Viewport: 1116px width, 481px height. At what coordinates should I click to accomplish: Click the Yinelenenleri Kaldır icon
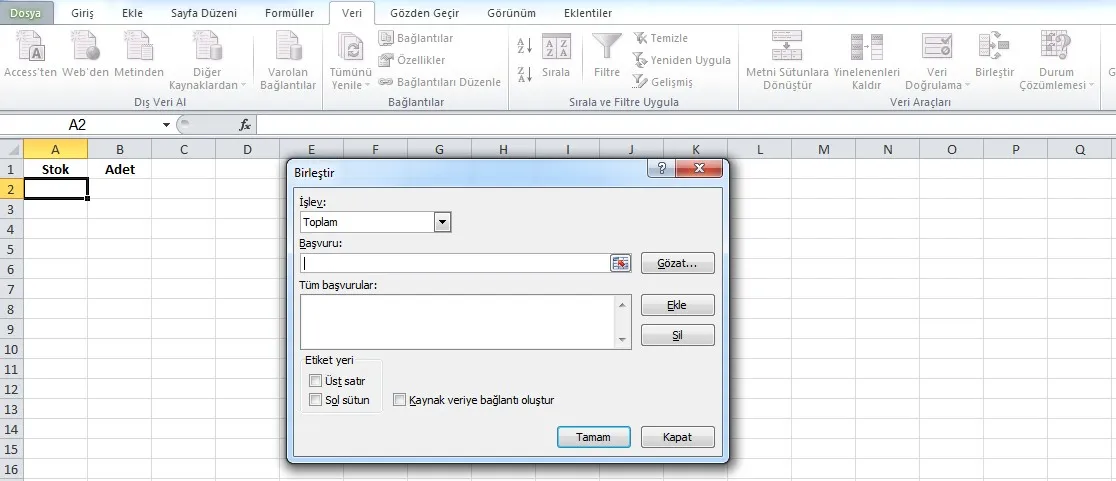(x=867, y=47)
